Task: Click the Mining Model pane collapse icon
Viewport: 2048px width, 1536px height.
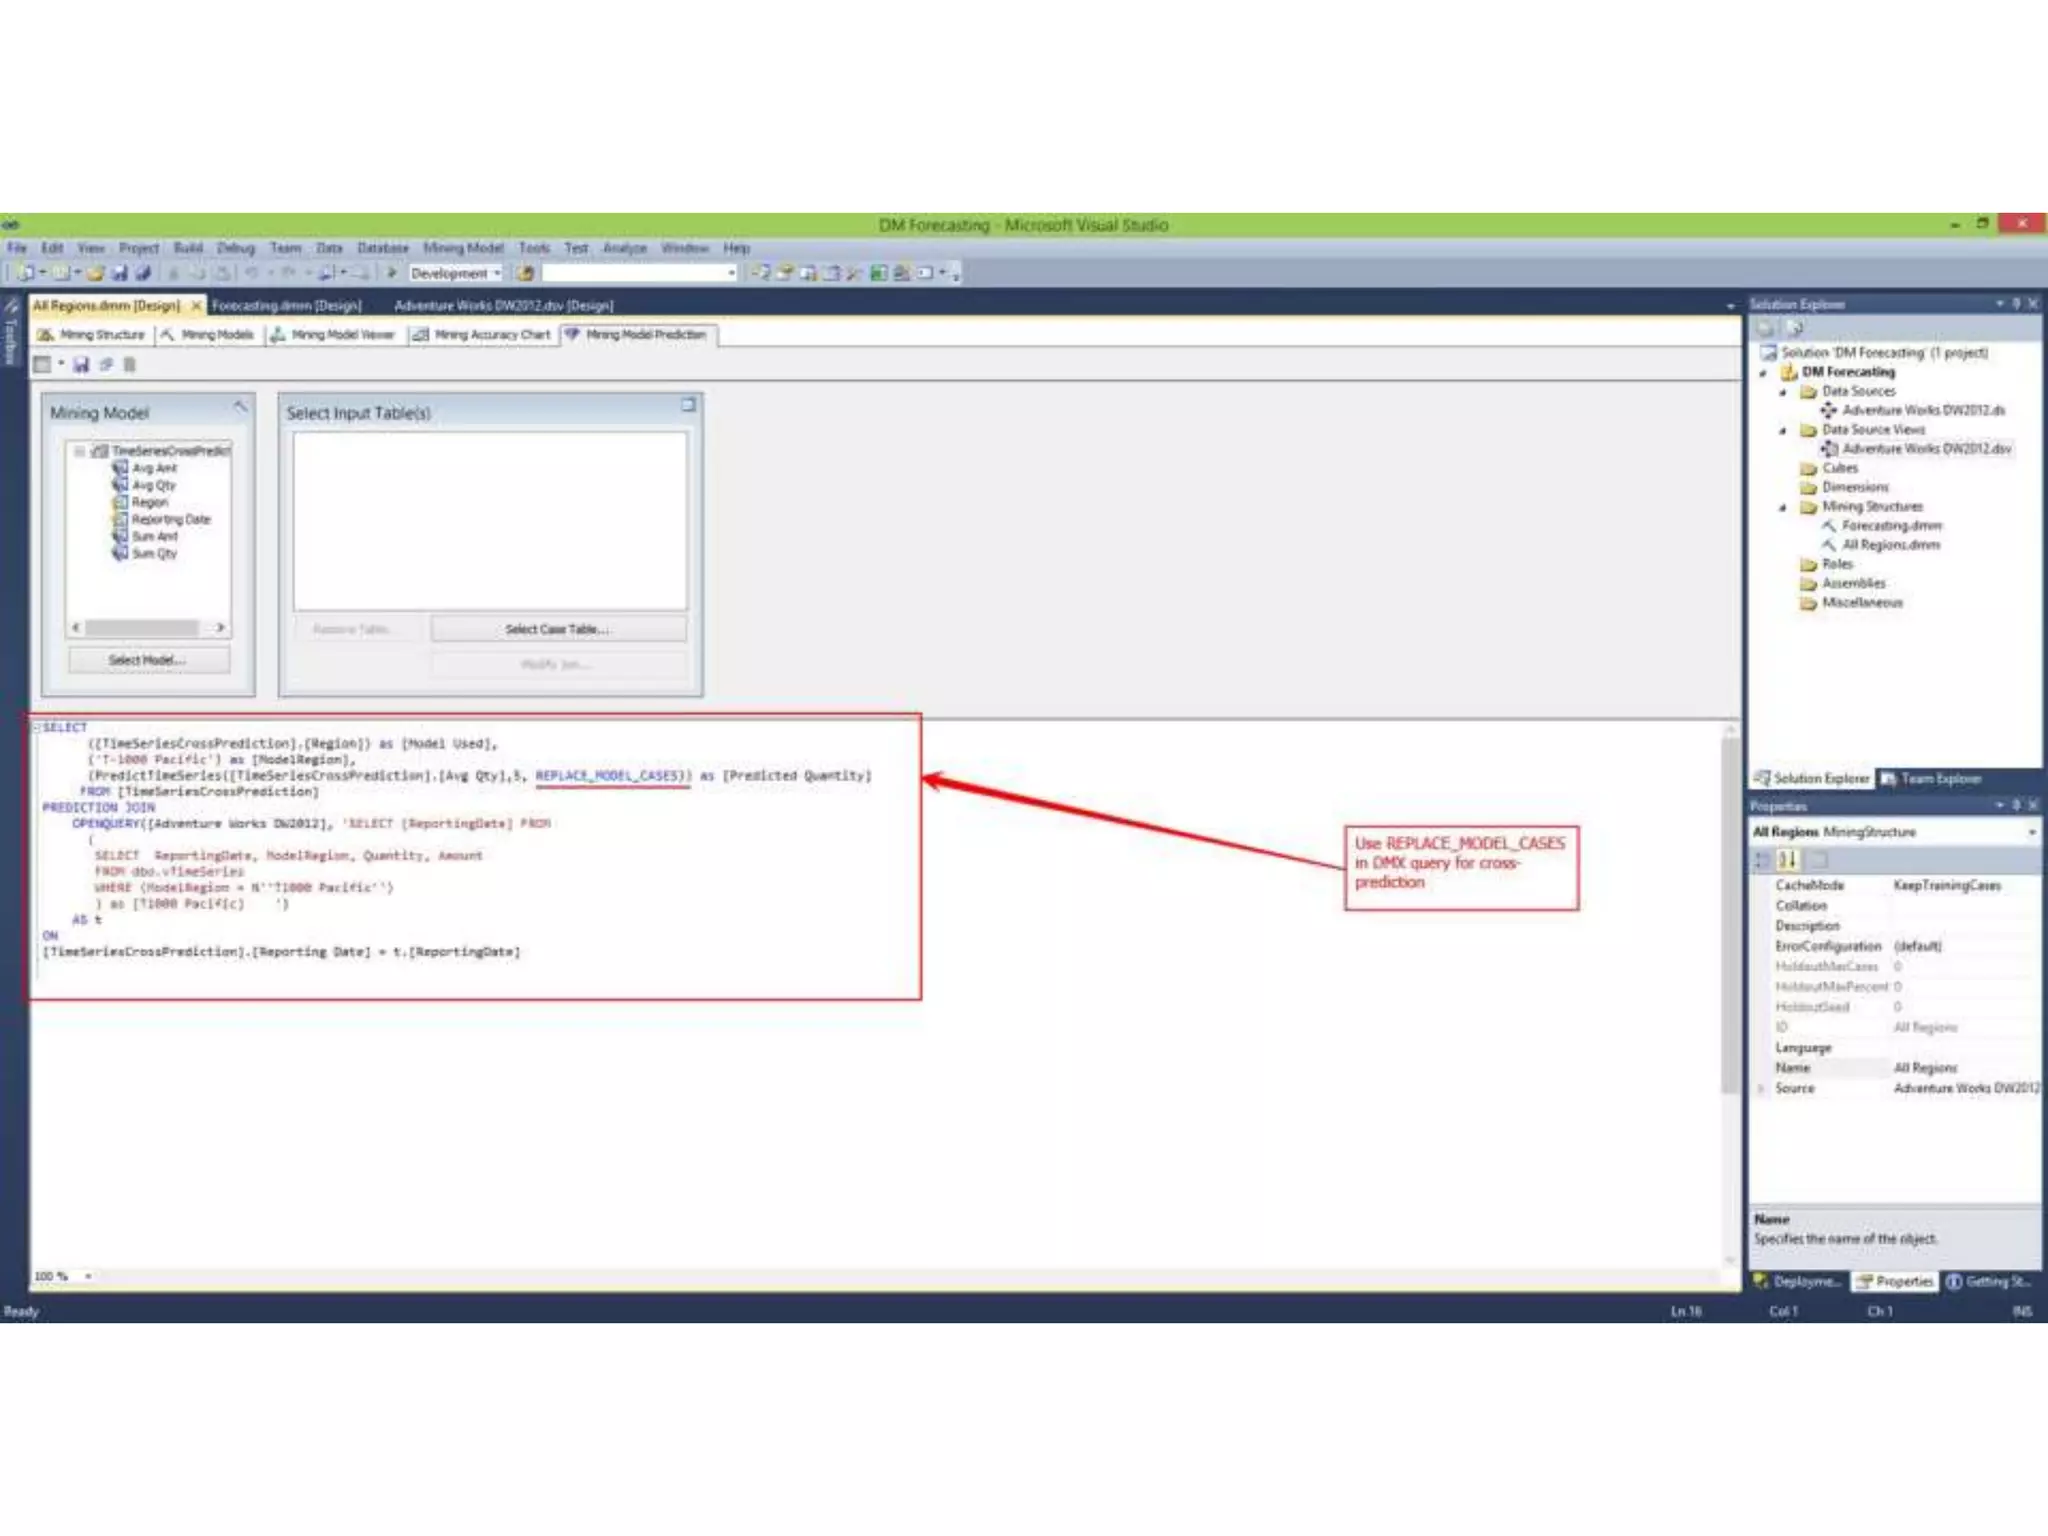Action: (x=240, y=406)
